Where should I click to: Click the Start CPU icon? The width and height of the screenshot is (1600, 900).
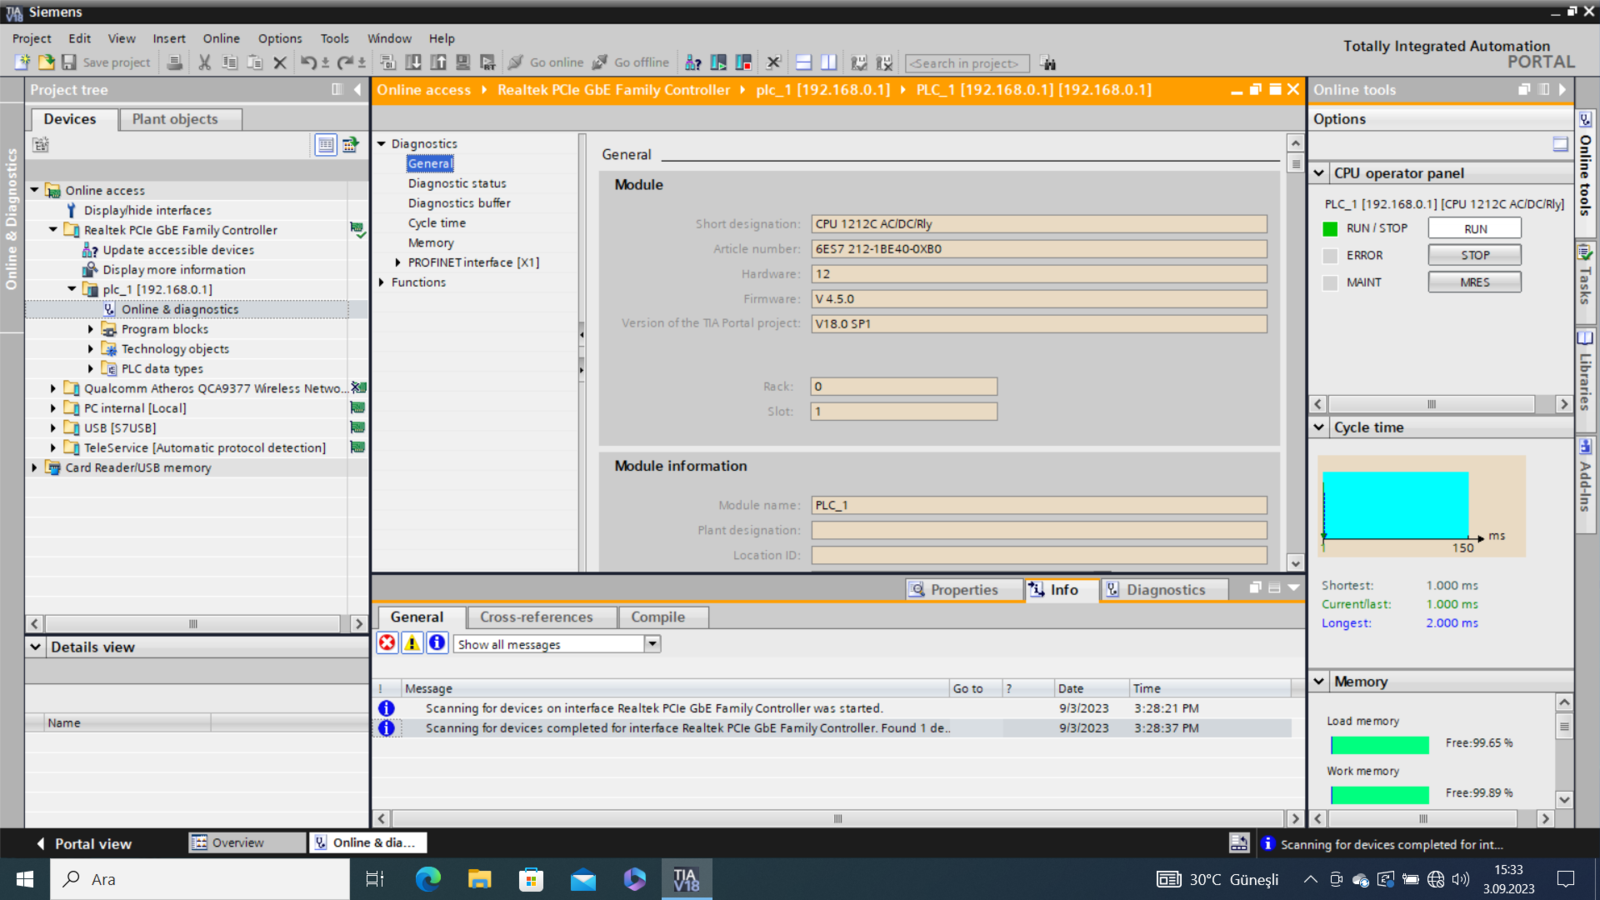point(718,62)
